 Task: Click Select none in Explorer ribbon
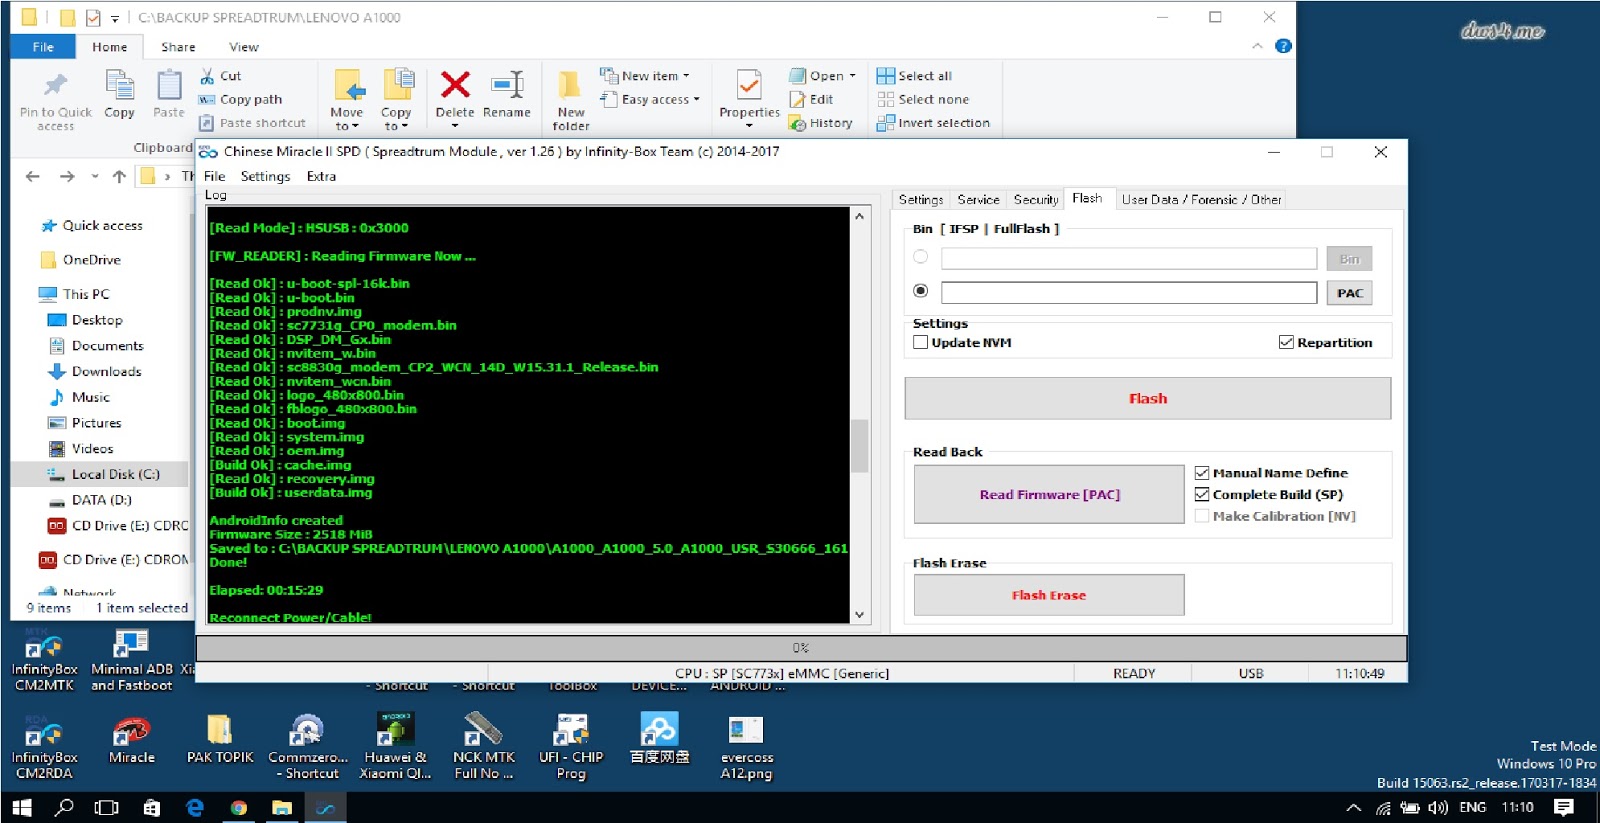(923, 100)
